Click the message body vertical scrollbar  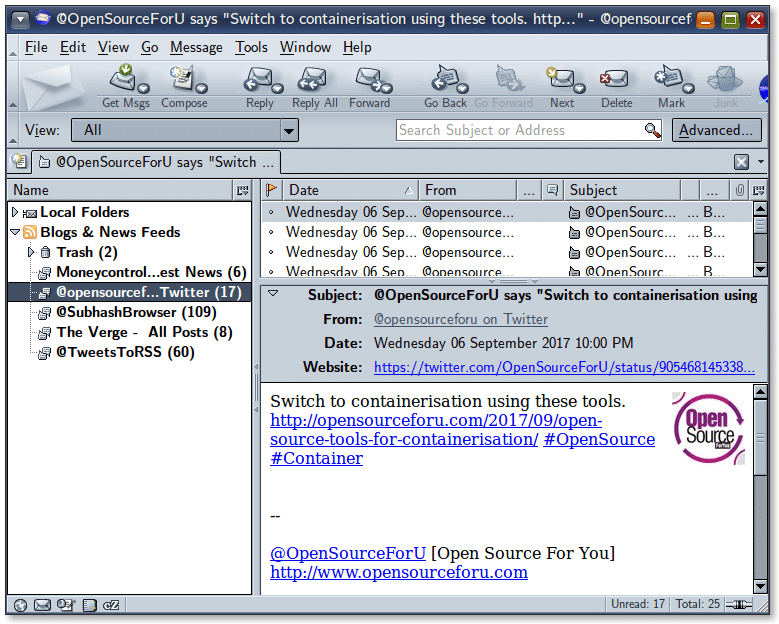(x=761, y=480)
